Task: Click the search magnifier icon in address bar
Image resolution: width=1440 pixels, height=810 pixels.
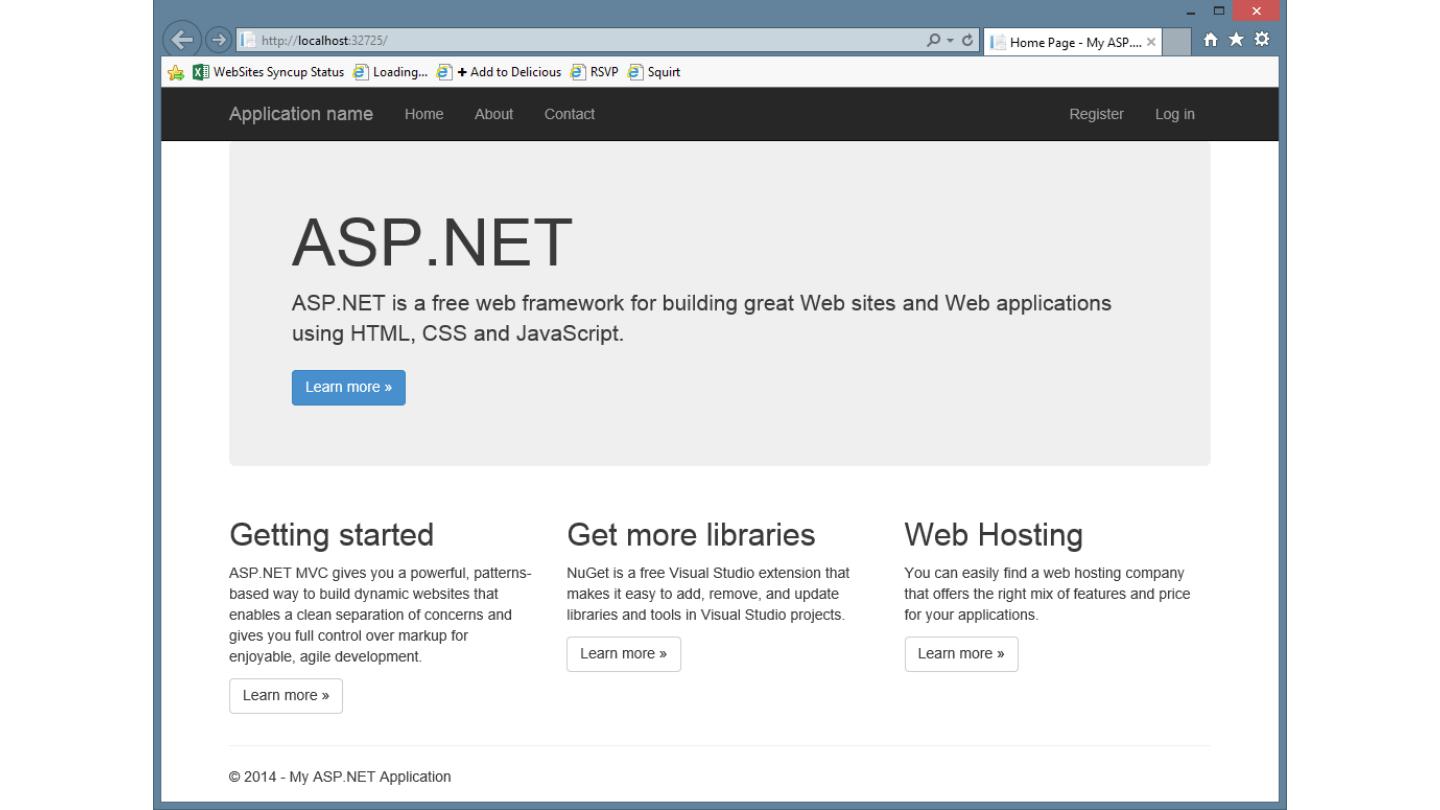Action: [x=933, y=41]
